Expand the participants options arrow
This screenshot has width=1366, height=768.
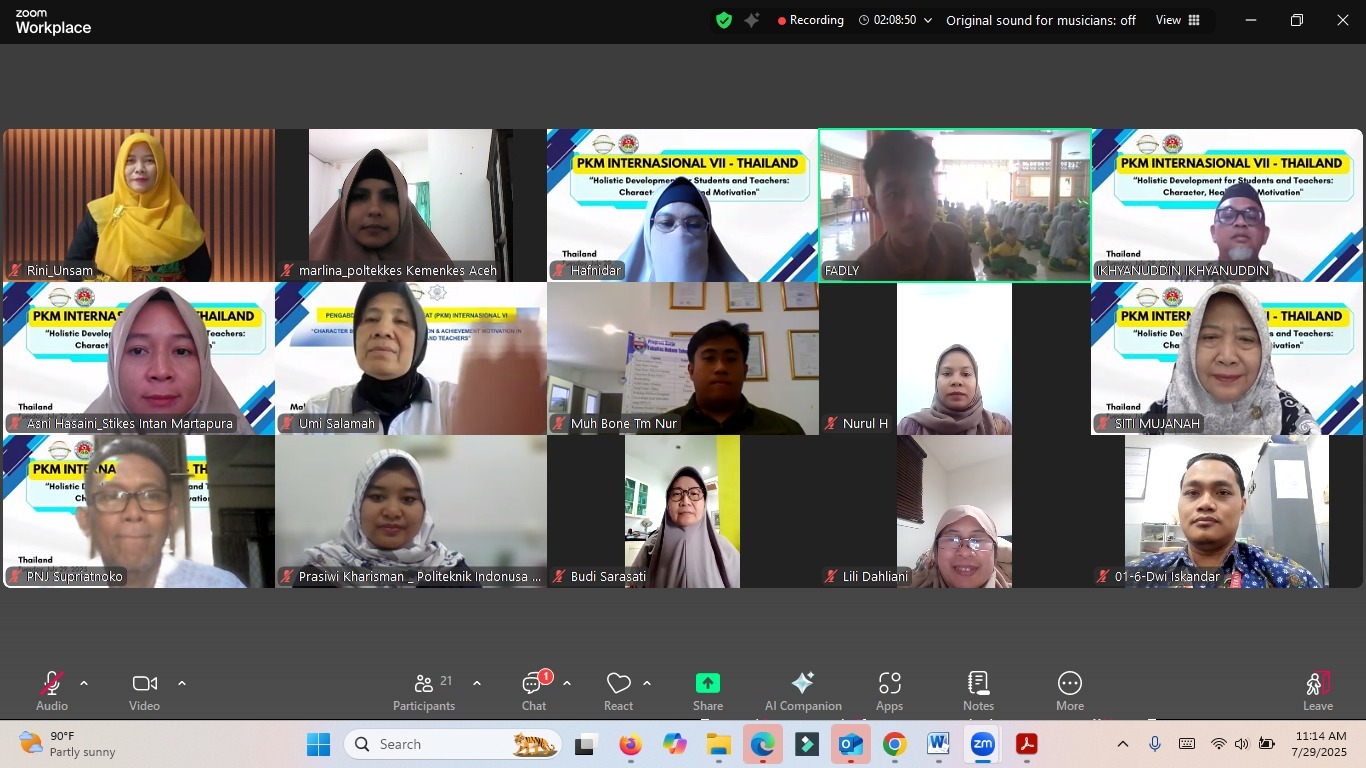(x=477, y=683)
